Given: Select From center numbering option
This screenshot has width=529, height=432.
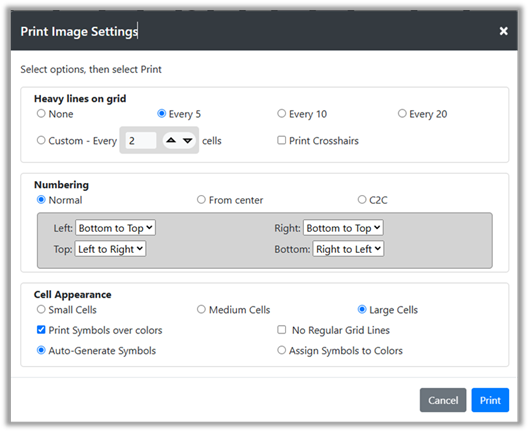Looking at the screenshot, I should (201, 199).
